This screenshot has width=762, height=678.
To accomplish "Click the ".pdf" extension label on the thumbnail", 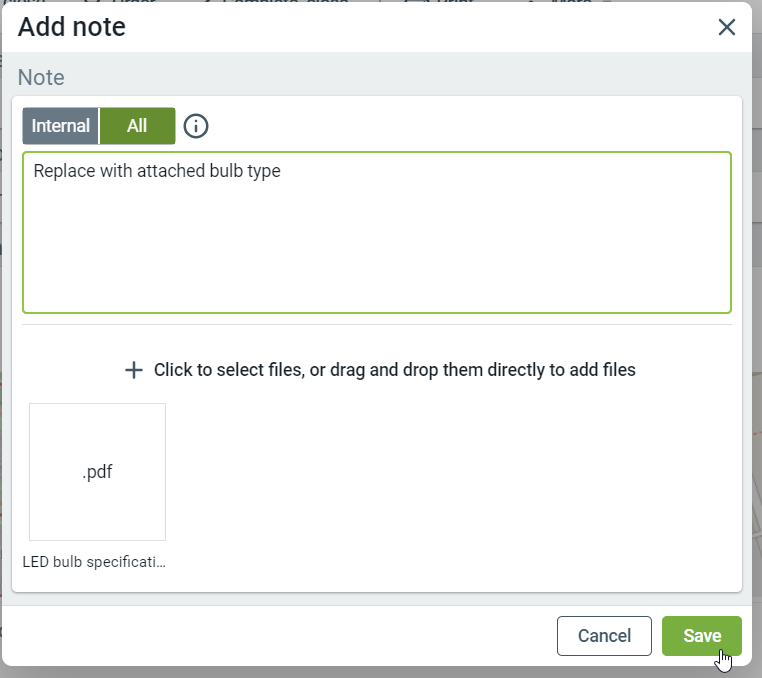I will (x=97, y=472).
